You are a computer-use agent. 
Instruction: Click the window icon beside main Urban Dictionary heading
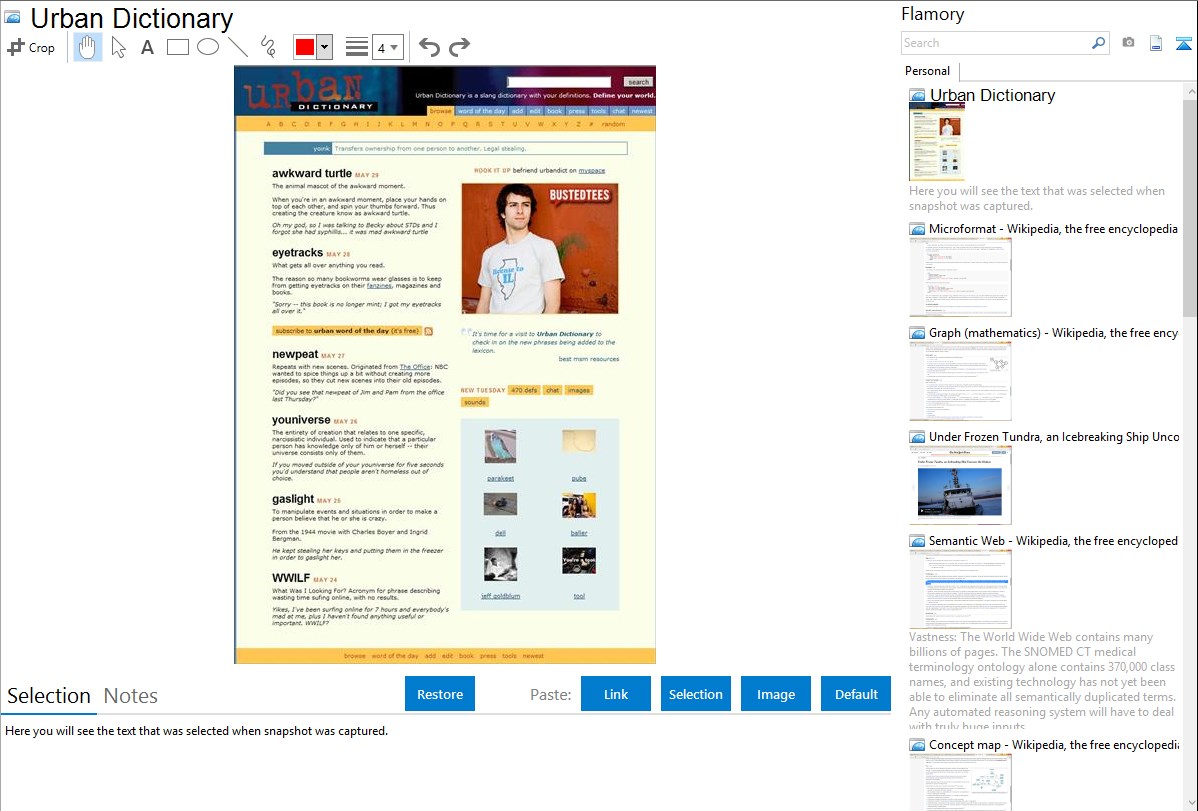coord(12,17)
